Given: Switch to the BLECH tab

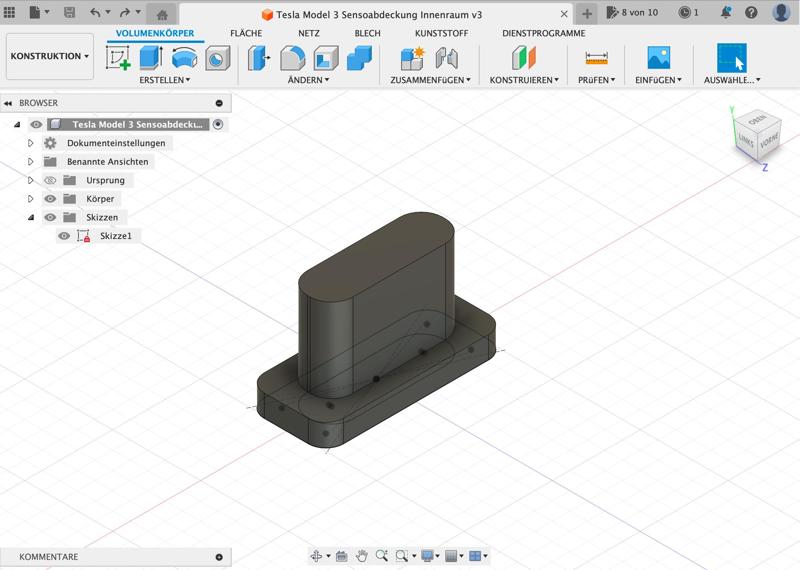Looking at the screenshot, I should pos(367,33).
